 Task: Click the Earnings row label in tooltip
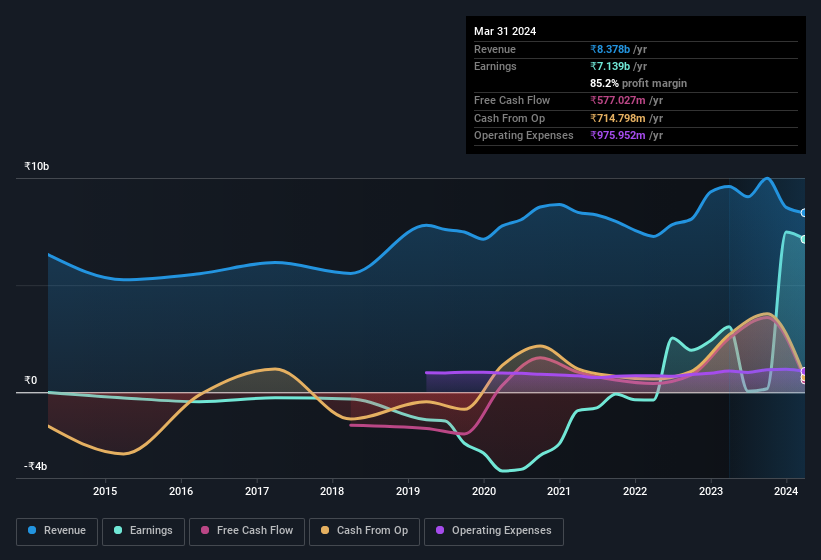click(495, 66)
